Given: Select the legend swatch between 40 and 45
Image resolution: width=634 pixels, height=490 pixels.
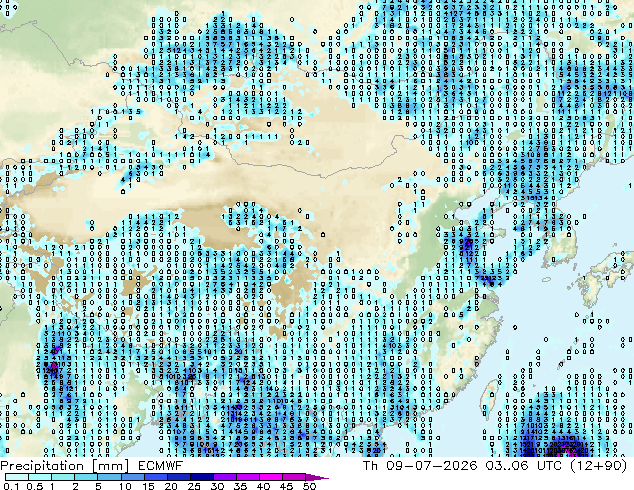Looking at the screenshot, I should tap(271, 477).
